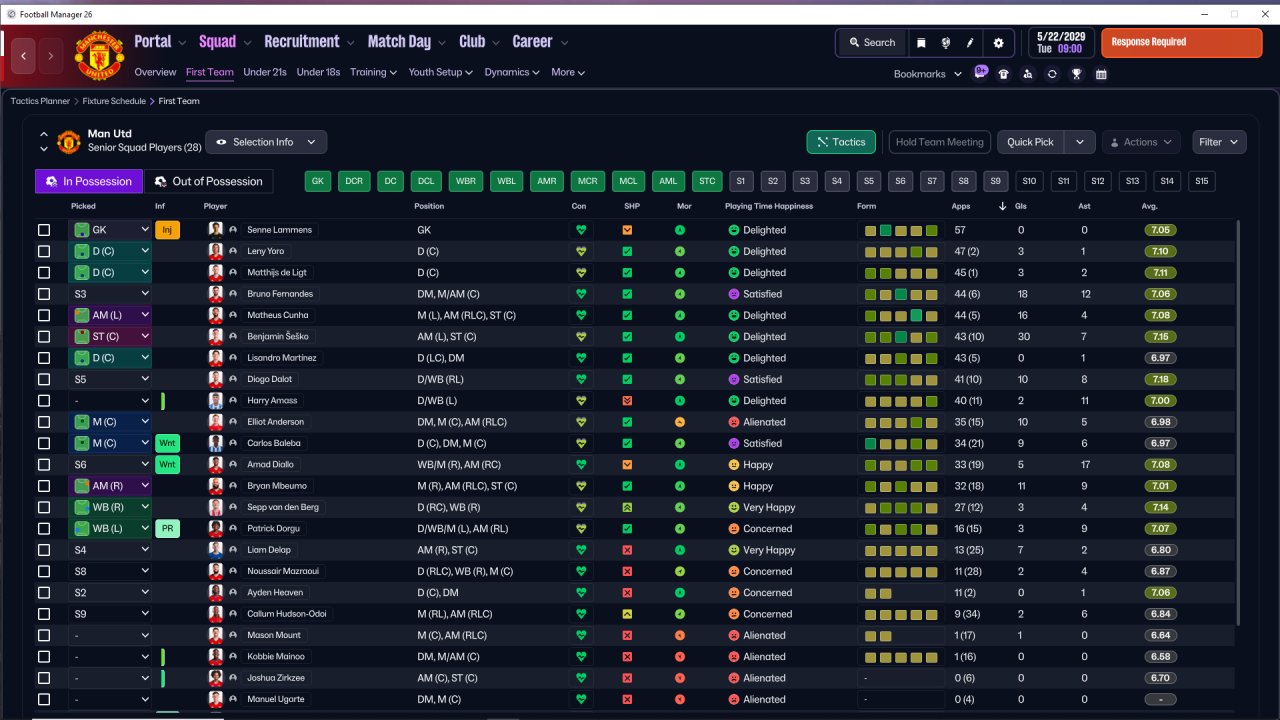Open the trophy shortcut icon
This screenshot has width=1280, height=720.
(1077, 74)
